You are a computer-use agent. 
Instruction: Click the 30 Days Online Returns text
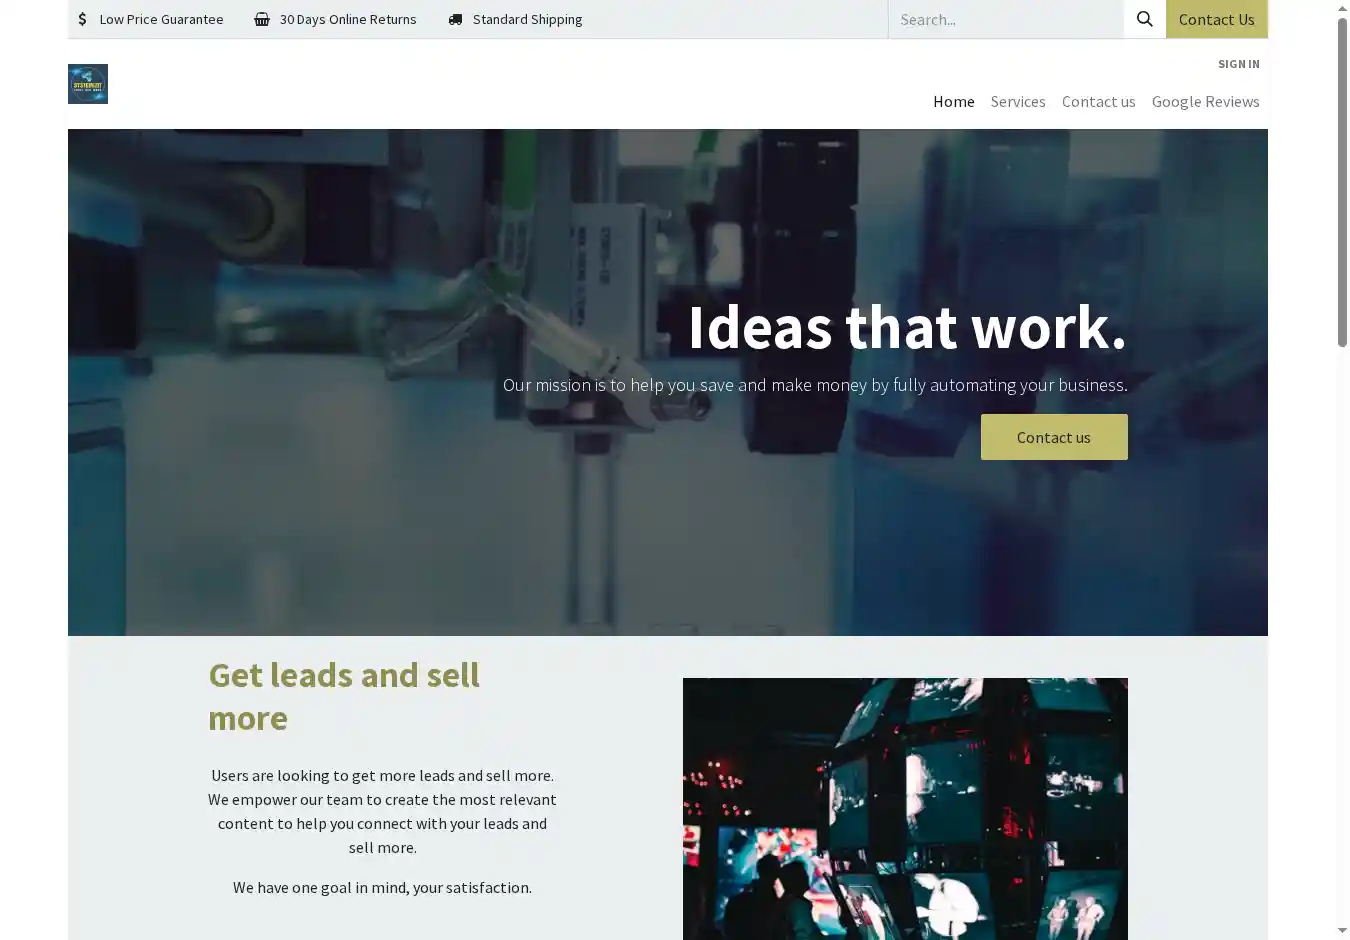point(348,19)
